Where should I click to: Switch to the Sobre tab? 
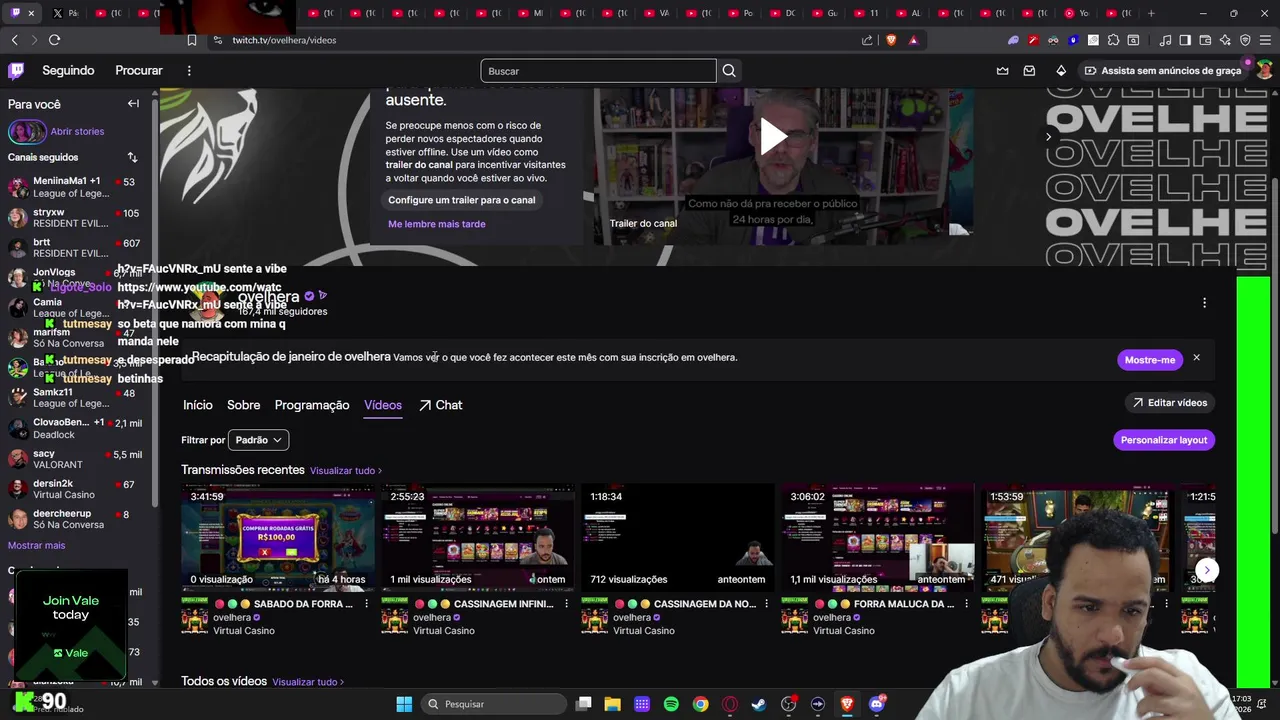pos(243,405)
